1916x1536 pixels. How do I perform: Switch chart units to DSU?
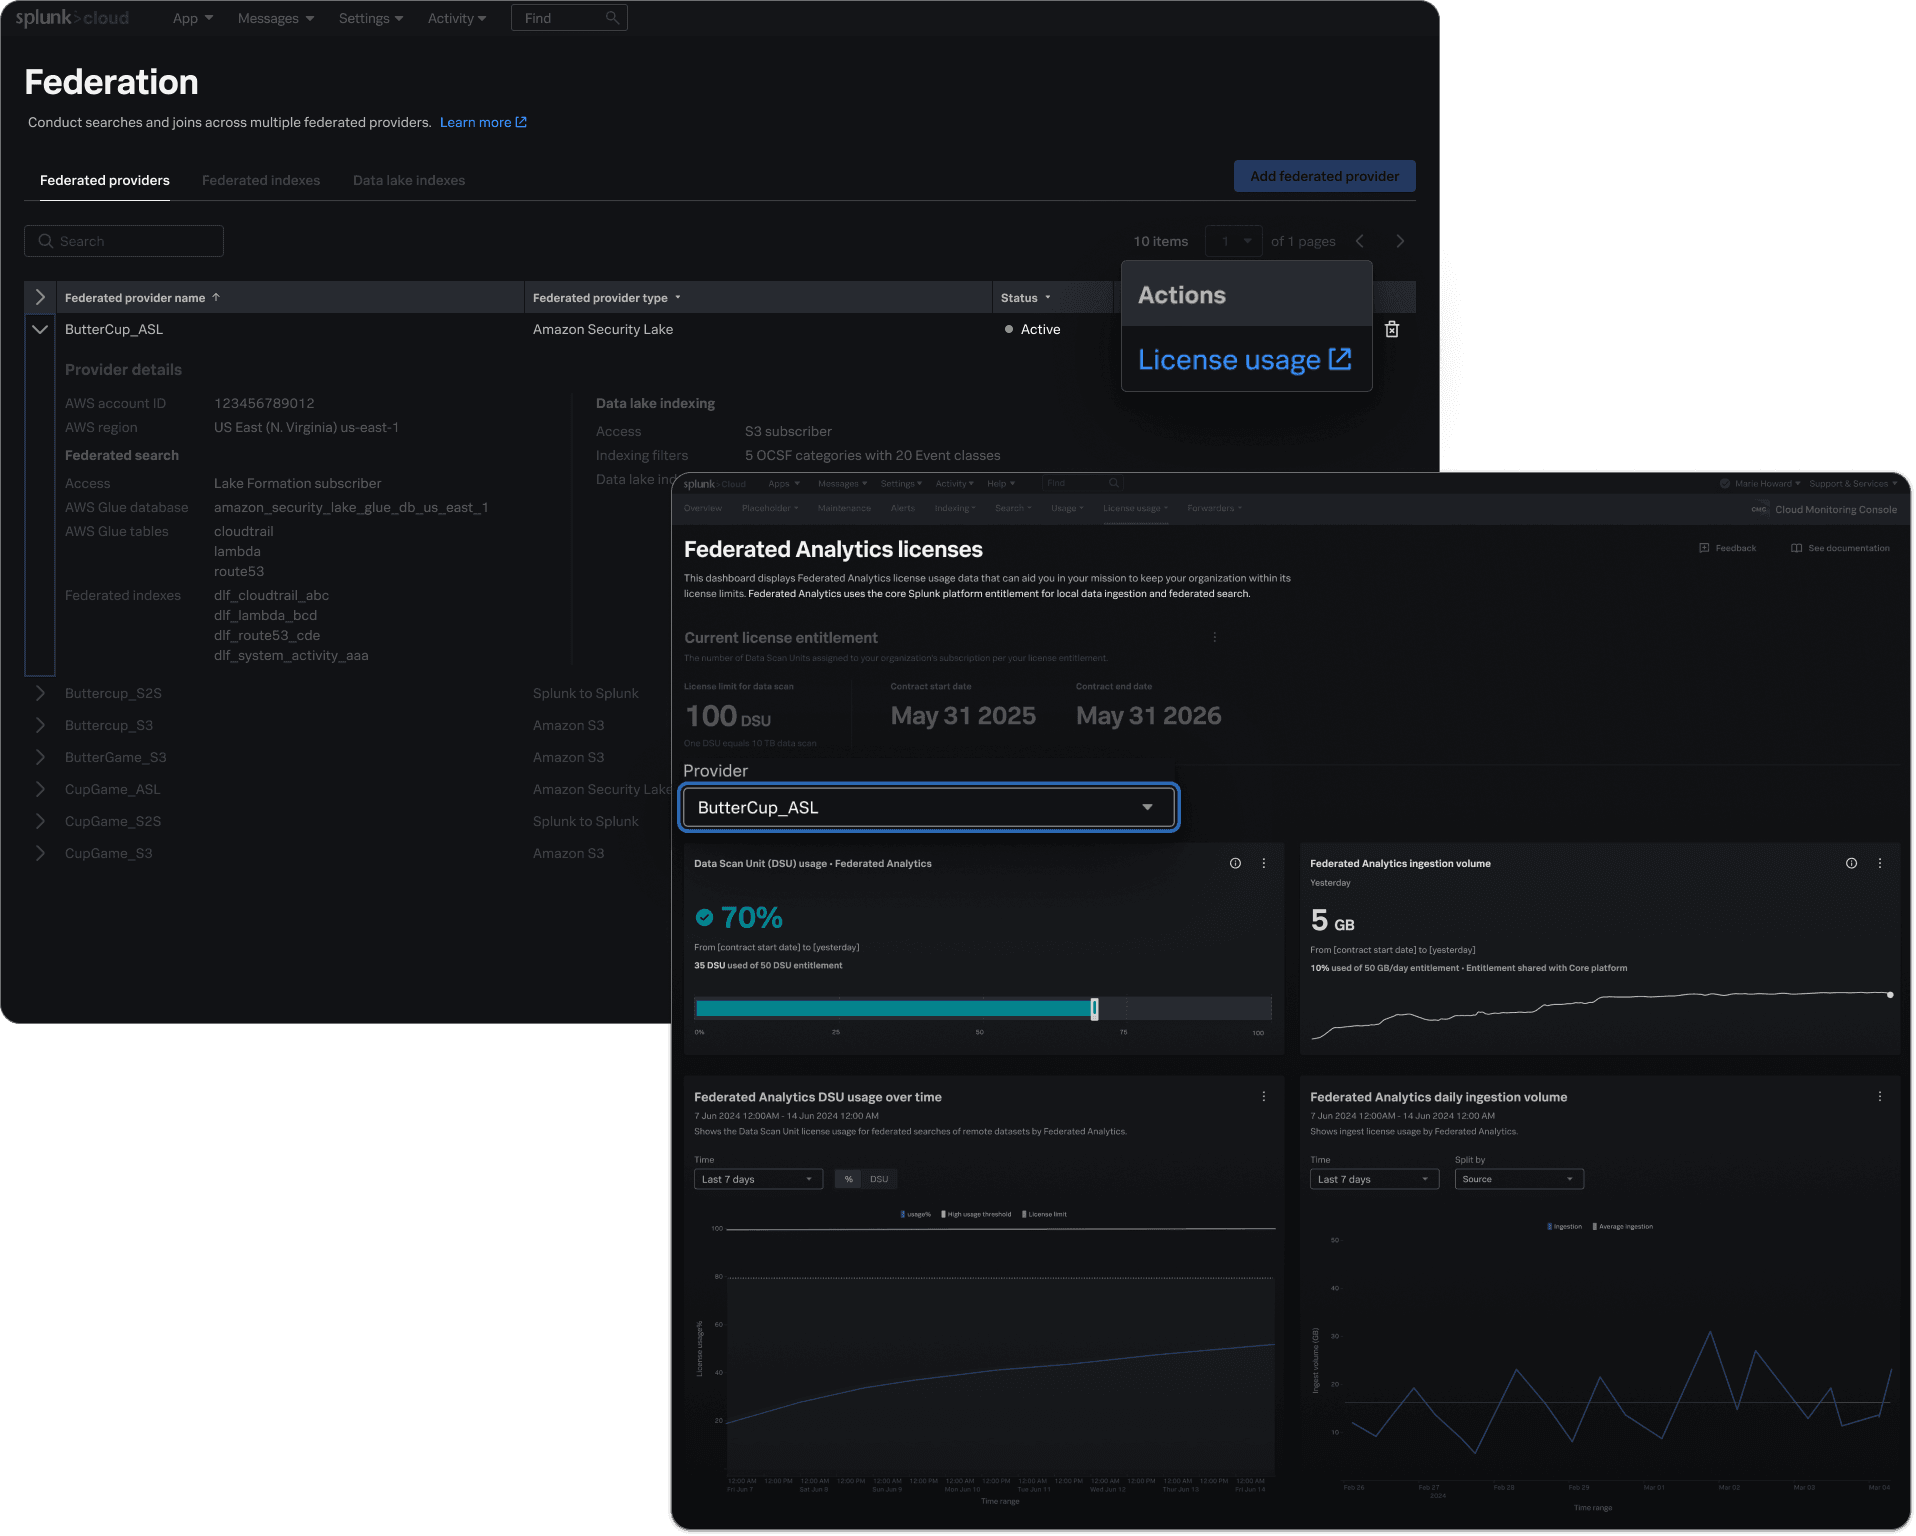click(x=879, y=1179)
